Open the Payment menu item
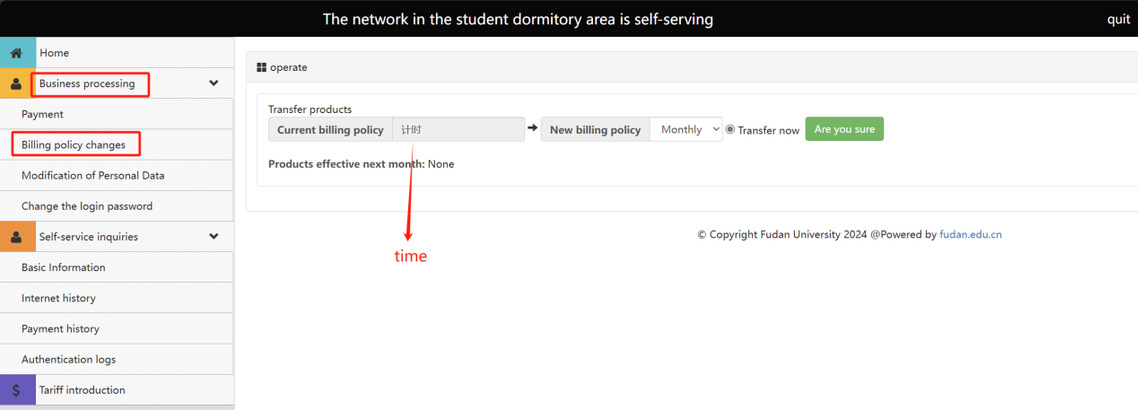1138x410 pixels. click(43, 115)
